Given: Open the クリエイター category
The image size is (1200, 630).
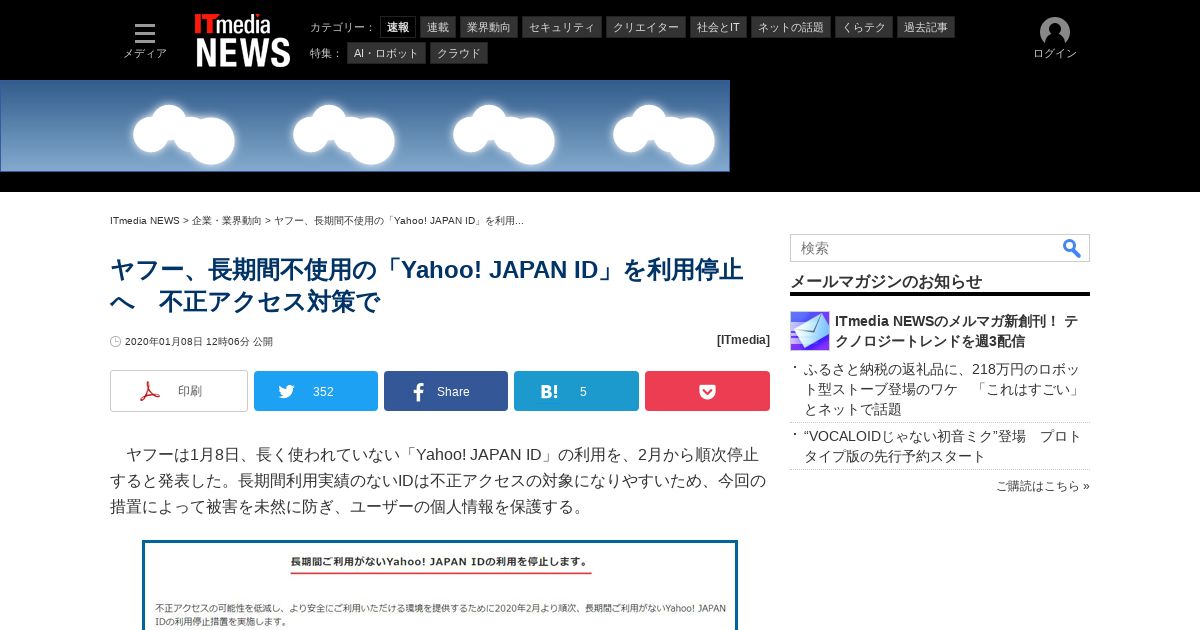Looking at the screenshot, I should (x=646, y=27).
